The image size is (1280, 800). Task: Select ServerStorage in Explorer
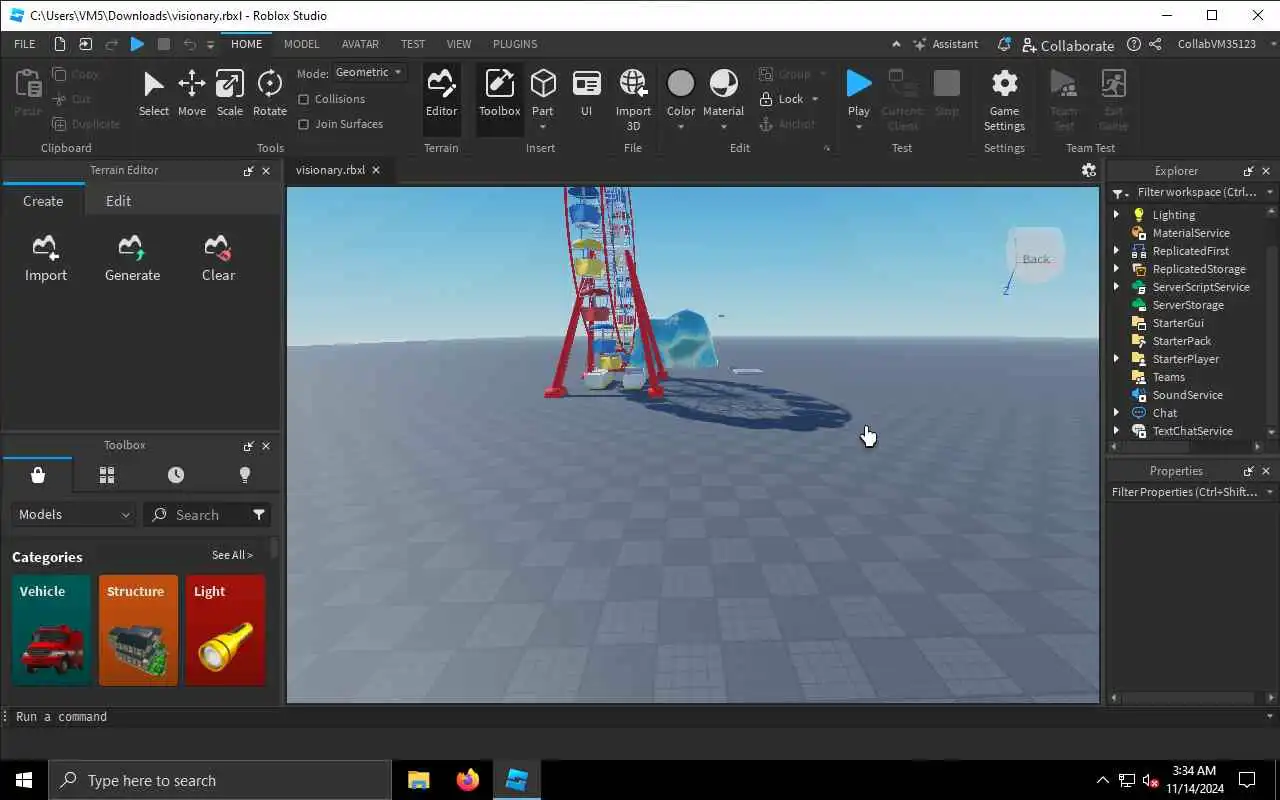click(x=1188, y=305)
